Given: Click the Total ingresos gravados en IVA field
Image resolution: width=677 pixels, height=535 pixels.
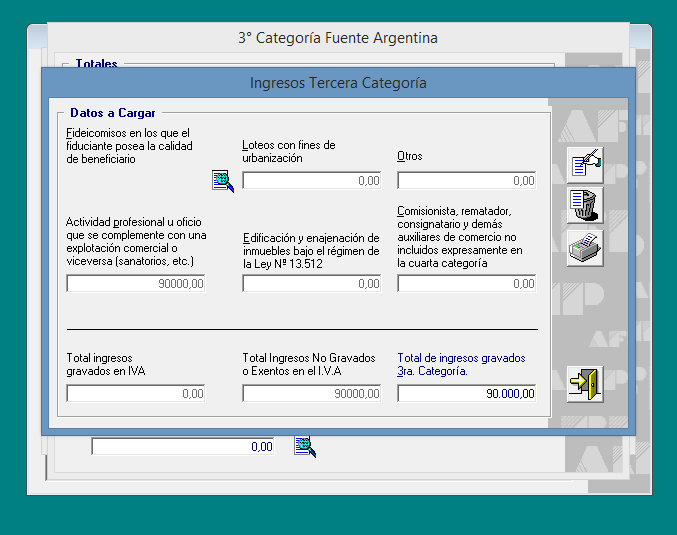Looking at the screenshot, I should point(136,394).
